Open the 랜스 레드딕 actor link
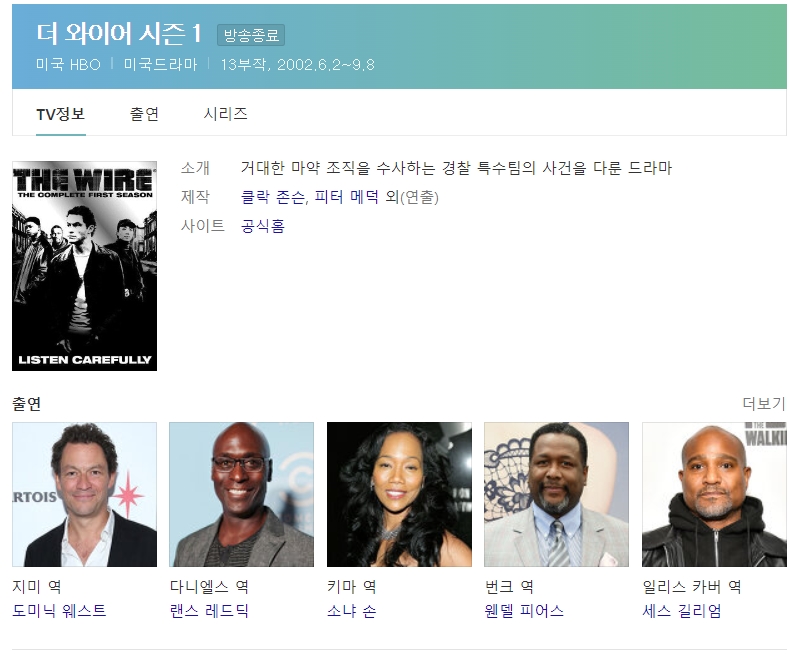 click(x=209, y=611)
